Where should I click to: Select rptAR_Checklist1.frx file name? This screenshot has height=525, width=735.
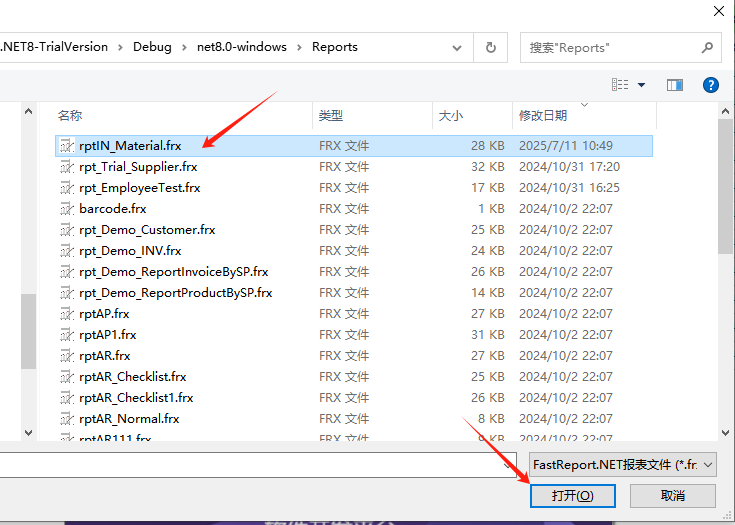136,398
